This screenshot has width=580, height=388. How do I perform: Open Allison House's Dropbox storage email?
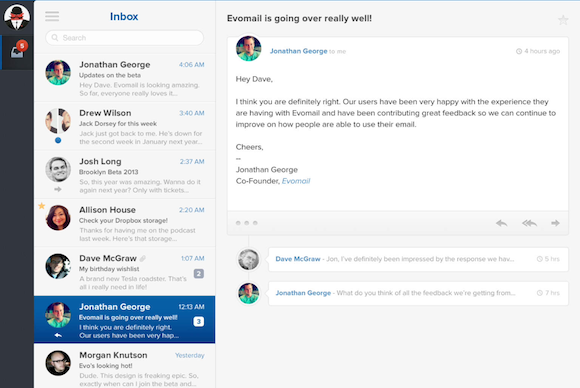125,223
